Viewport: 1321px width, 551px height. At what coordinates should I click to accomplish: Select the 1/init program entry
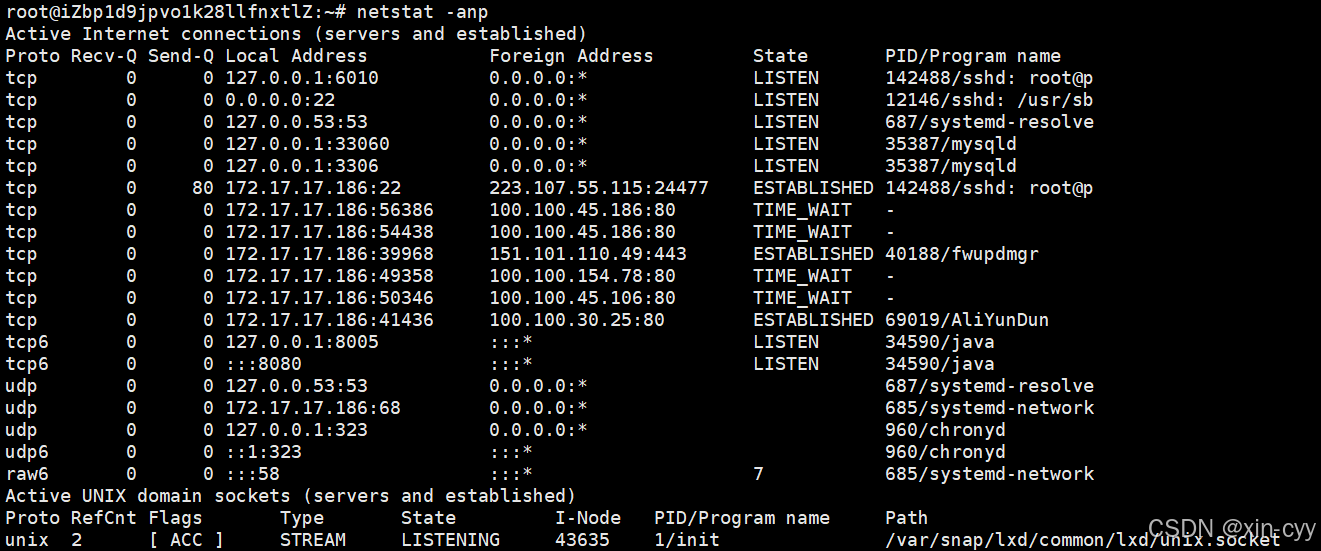click(x=687, y=540)
